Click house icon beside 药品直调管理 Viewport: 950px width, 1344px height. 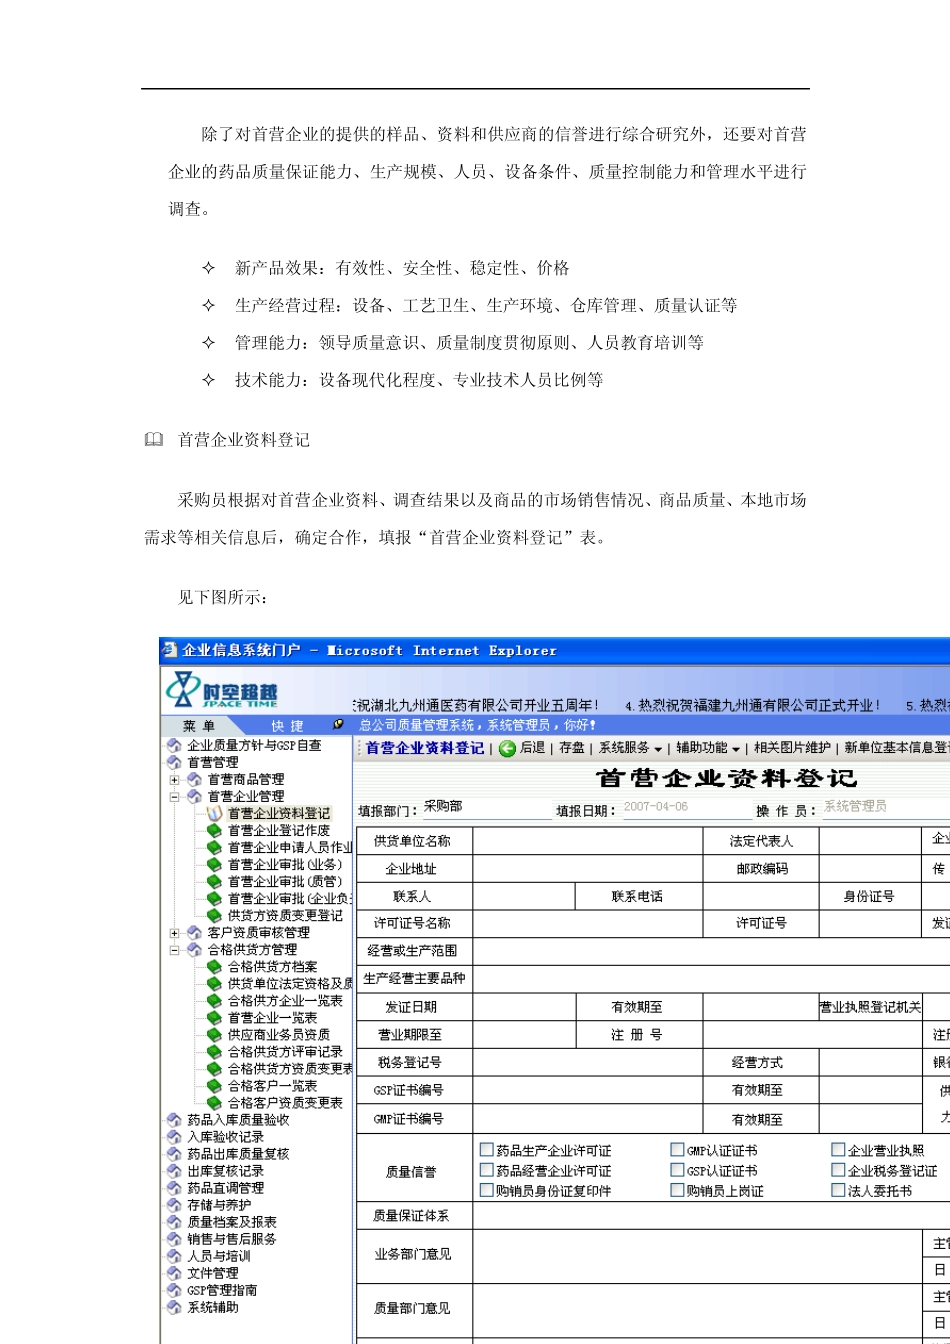click(174, 1187)
